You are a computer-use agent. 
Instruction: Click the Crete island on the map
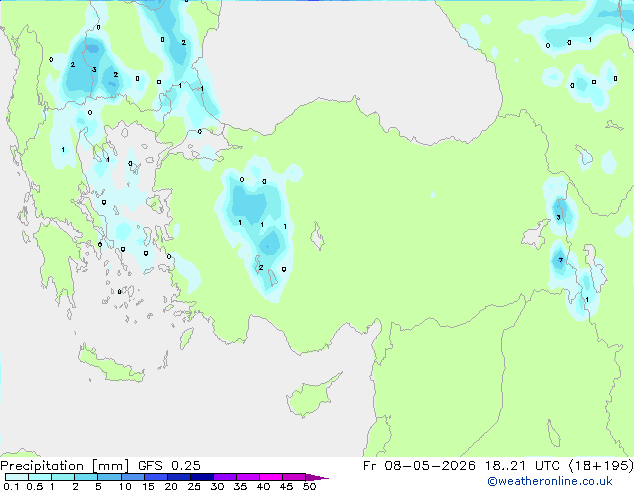coord(110,365)
